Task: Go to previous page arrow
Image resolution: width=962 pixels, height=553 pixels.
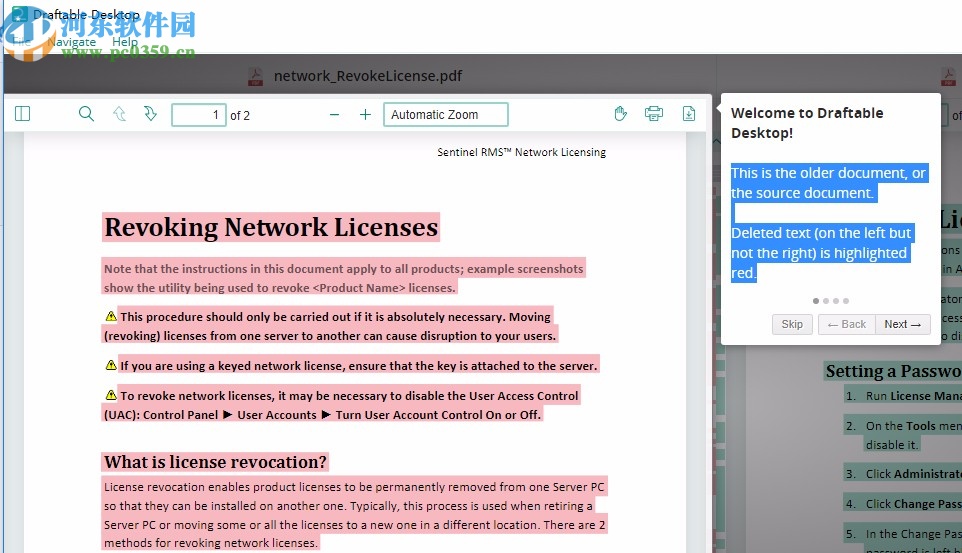Action: 119,114
